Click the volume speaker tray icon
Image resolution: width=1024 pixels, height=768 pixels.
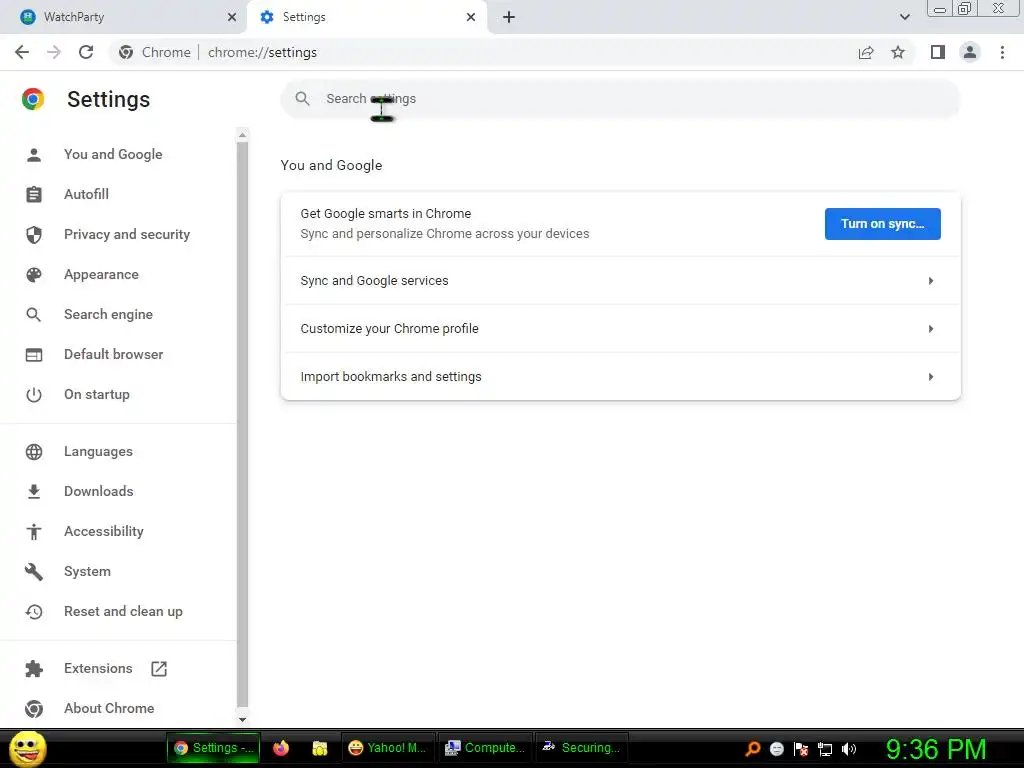[x=849, y=749]
